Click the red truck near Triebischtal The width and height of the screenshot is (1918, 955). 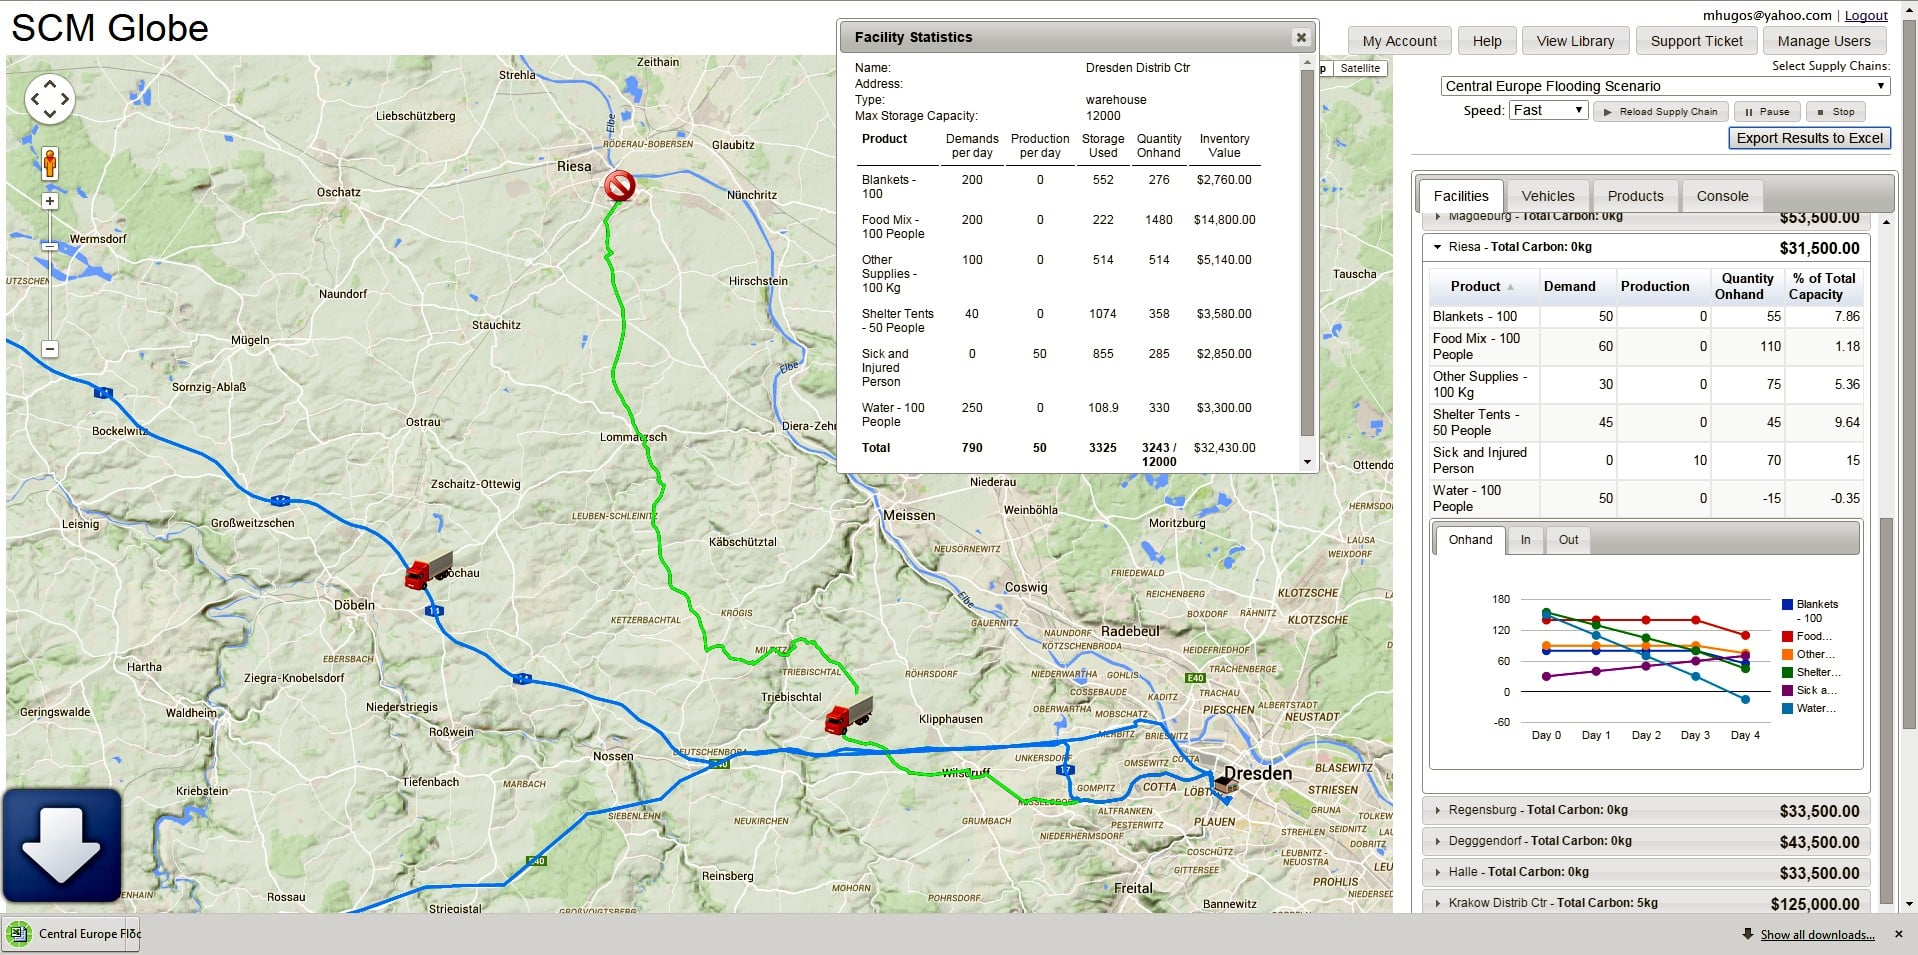[849, 716]
